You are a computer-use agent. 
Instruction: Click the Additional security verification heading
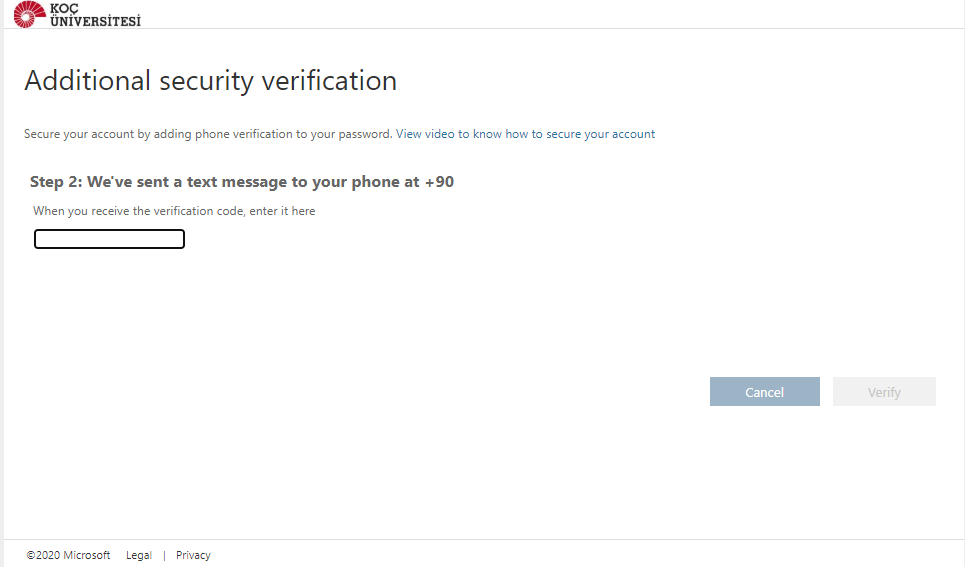210,81
